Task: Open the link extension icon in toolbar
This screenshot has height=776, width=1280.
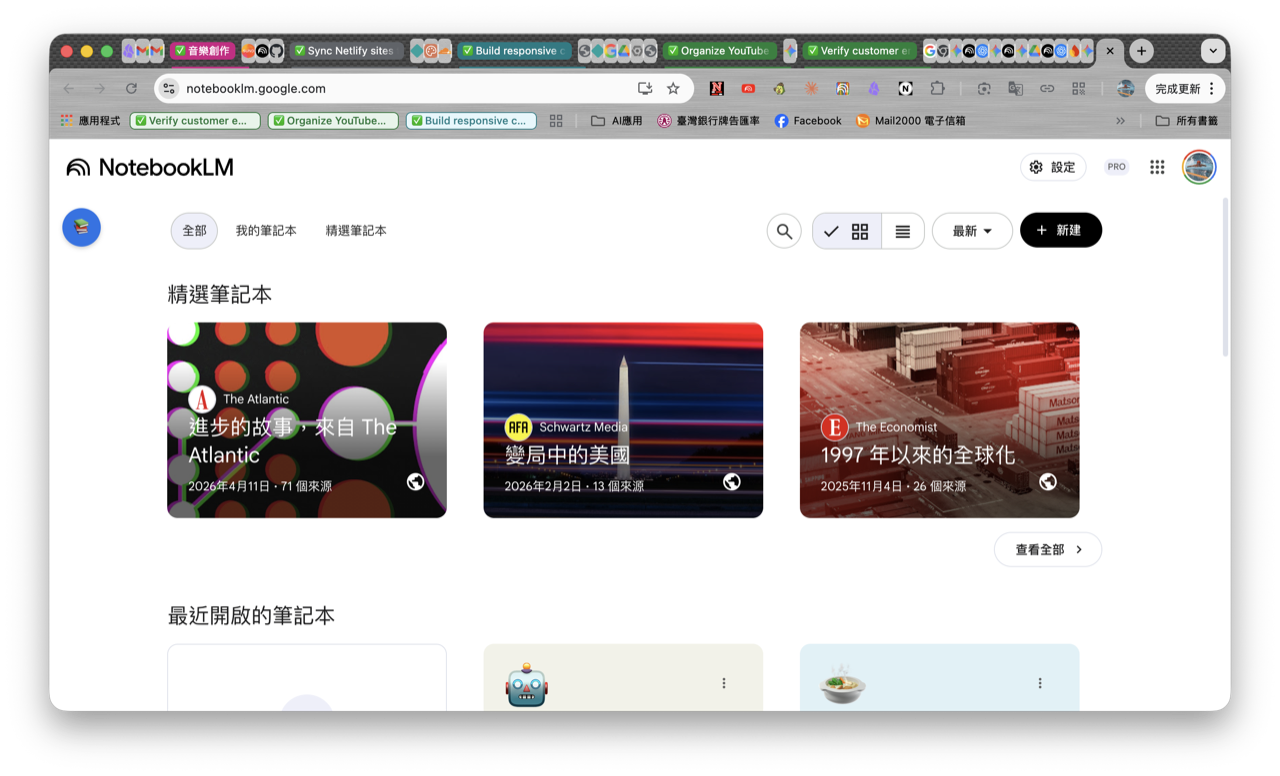Action: tap(1047, 88)
